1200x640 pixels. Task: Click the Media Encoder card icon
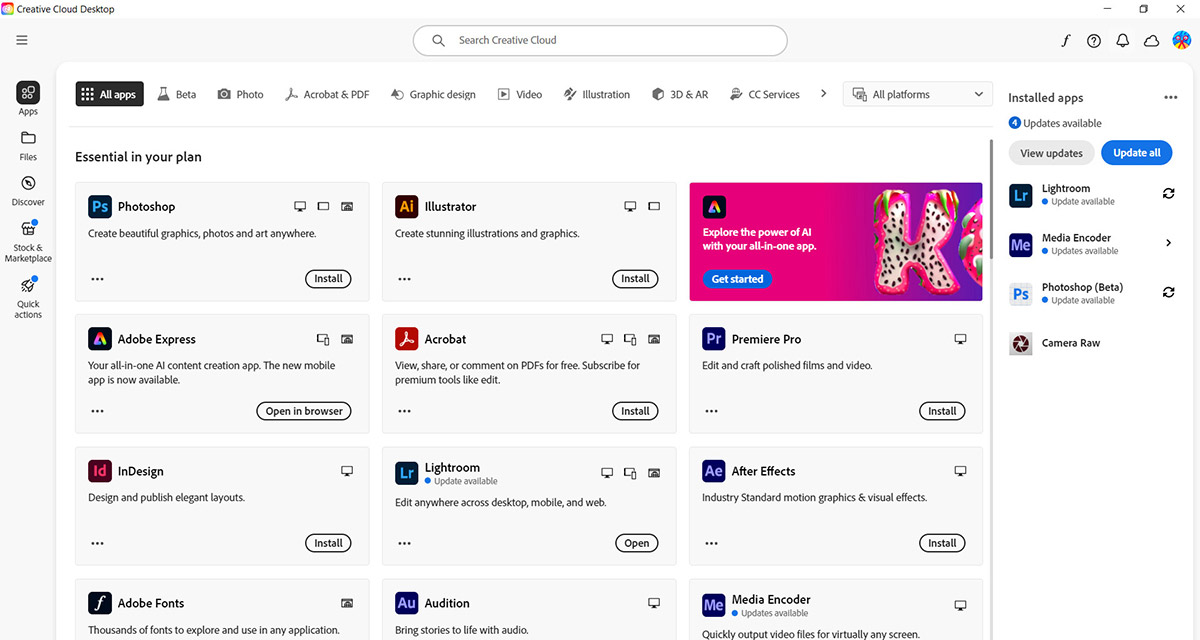point(713,605)
